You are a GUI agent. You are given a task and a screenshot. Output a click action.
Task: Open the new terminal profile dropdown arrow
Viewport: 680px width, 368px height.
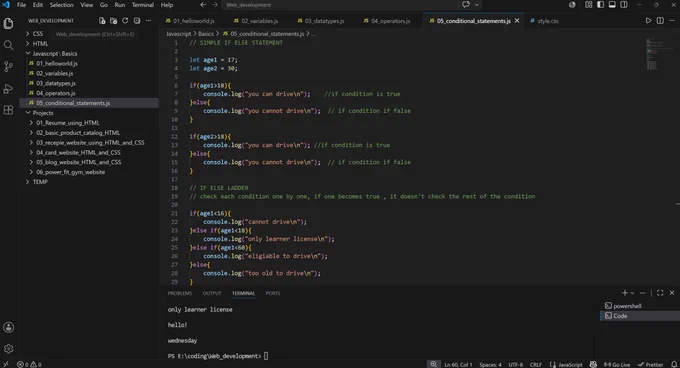click(632, 293)
